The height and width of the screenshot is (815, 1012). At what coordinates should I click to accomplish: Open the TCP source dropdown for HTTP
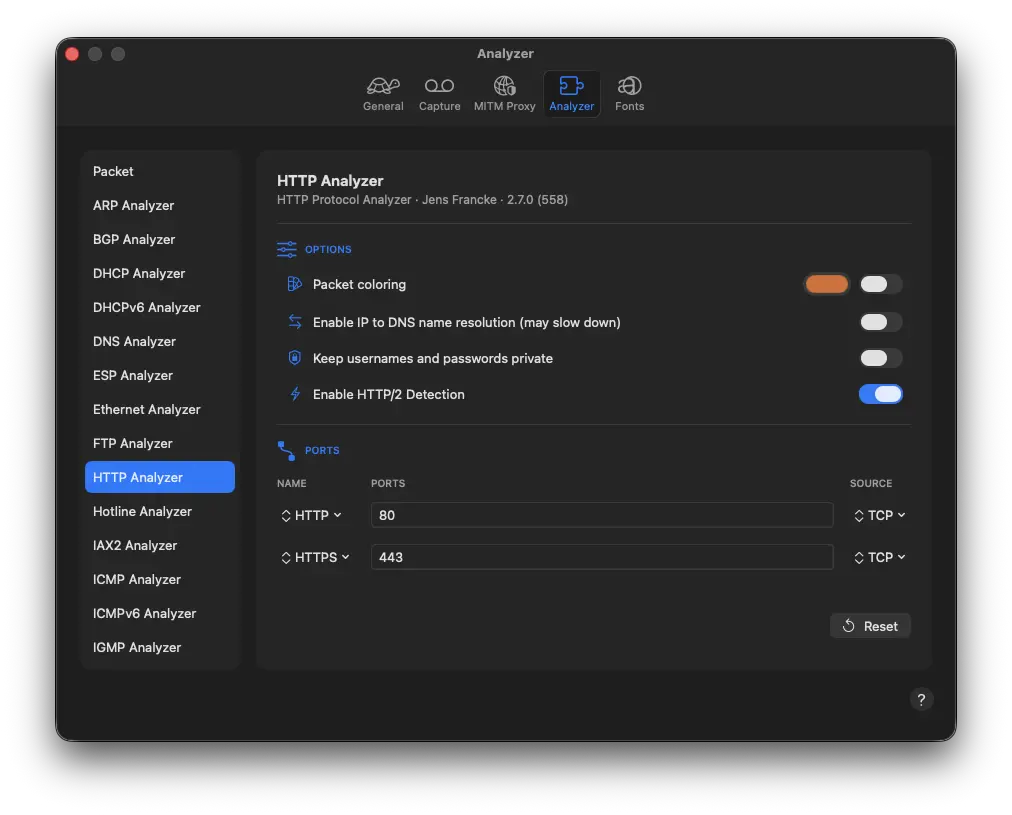pos(880,516)
